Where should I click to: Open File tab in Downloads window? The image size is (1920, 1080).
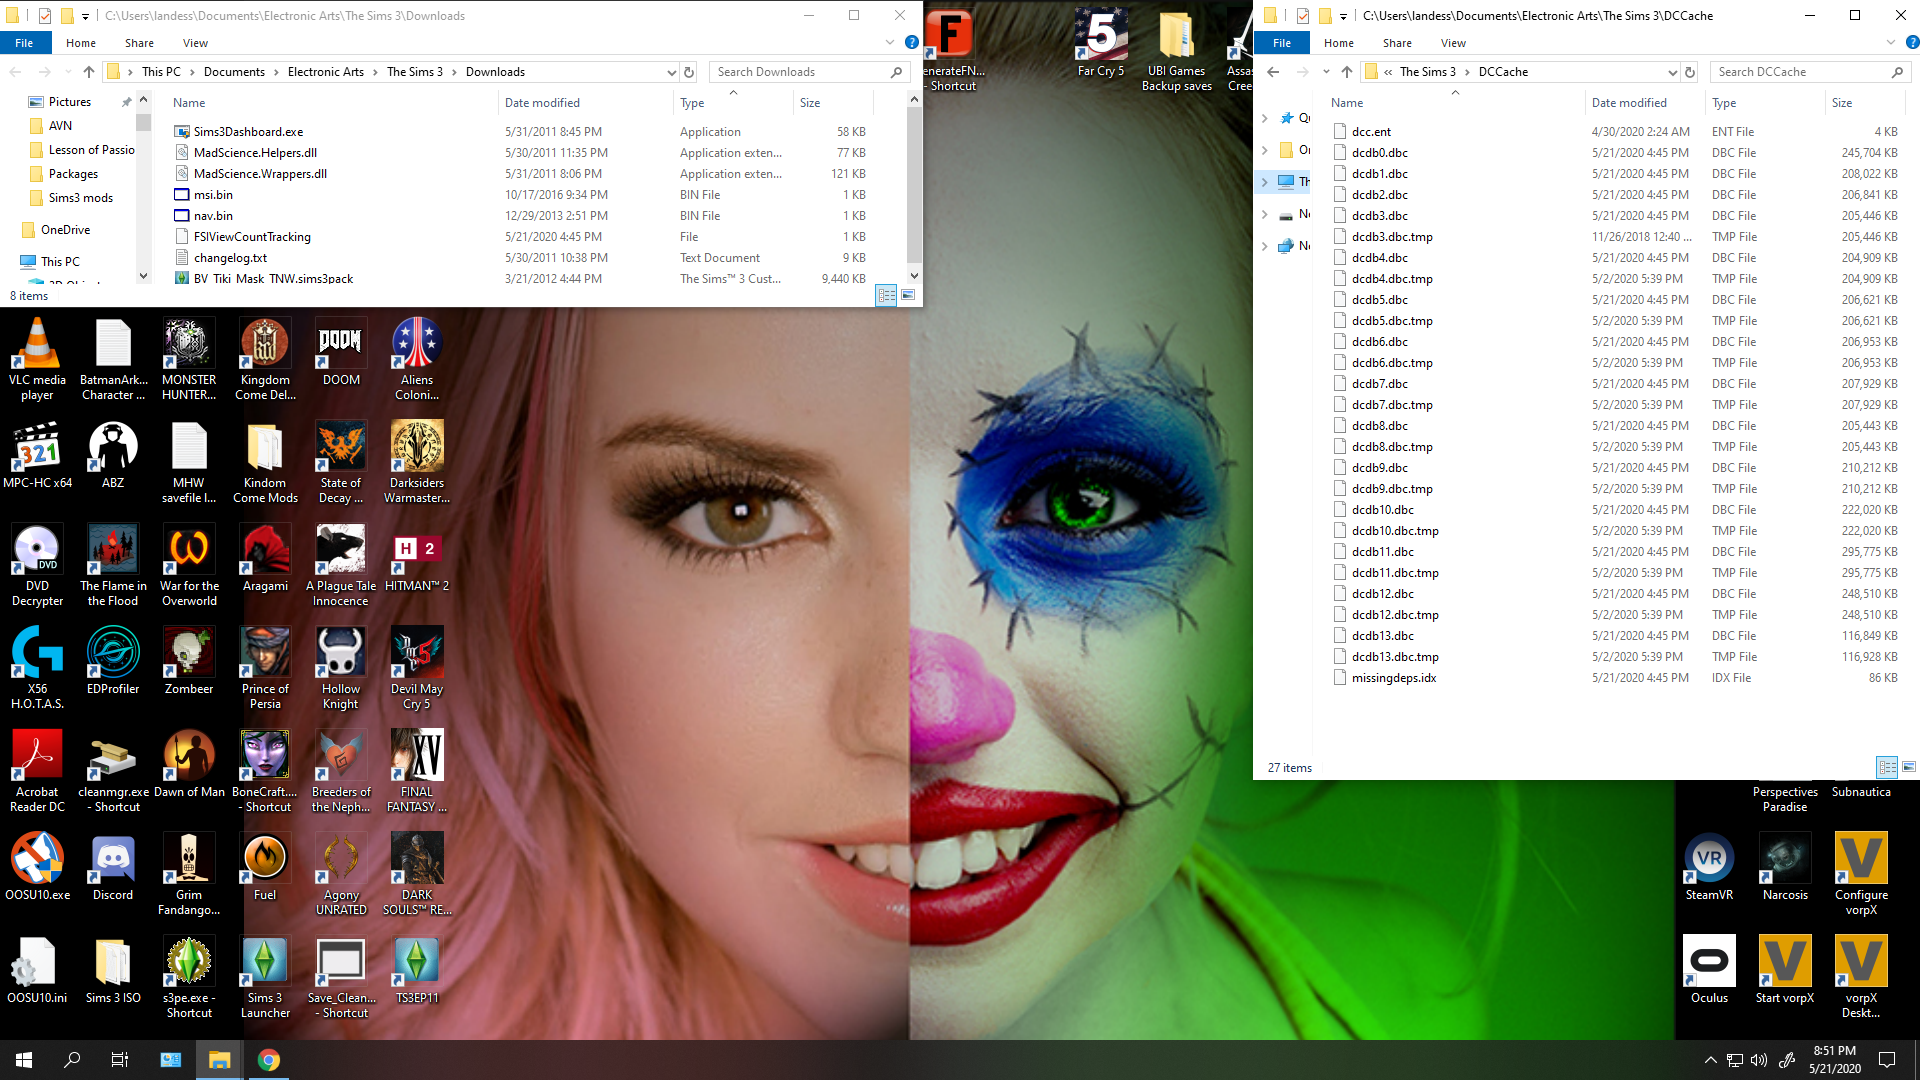point(24,43)
